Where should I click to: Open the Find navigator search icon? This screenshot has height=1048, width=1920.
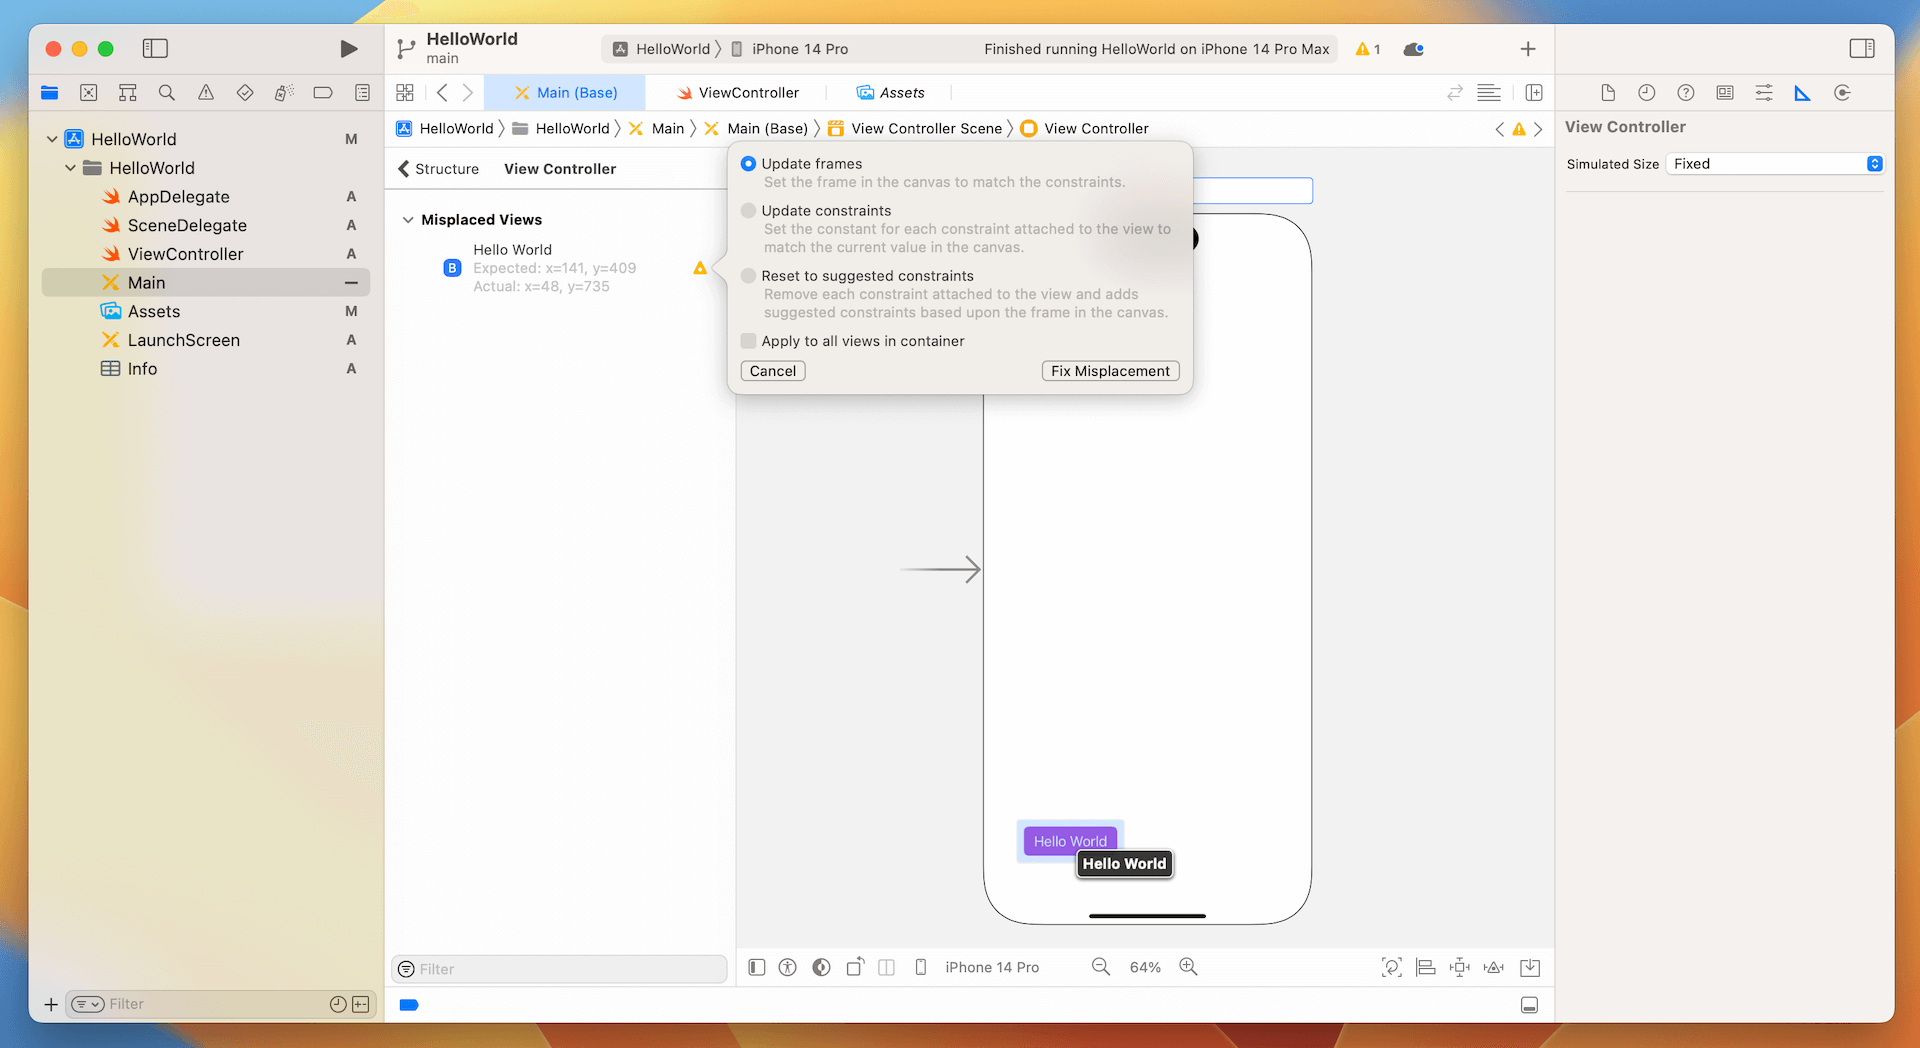167,93
